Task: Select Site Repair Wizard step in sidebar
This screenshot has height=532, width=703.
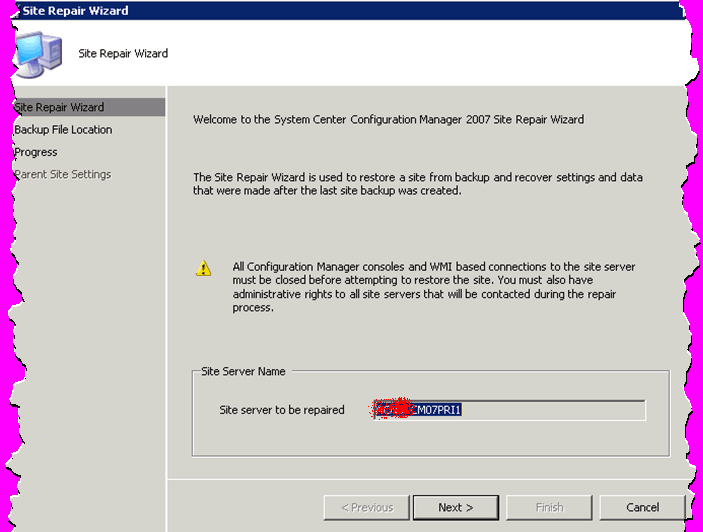Action: (89, 107)
